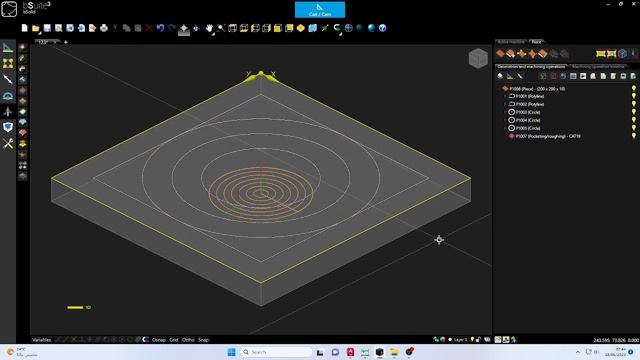The width and height of the screenshot is (640, 360).
Task: Select the protractor measure tool in sidebar
Action: [x=8, y=96]
